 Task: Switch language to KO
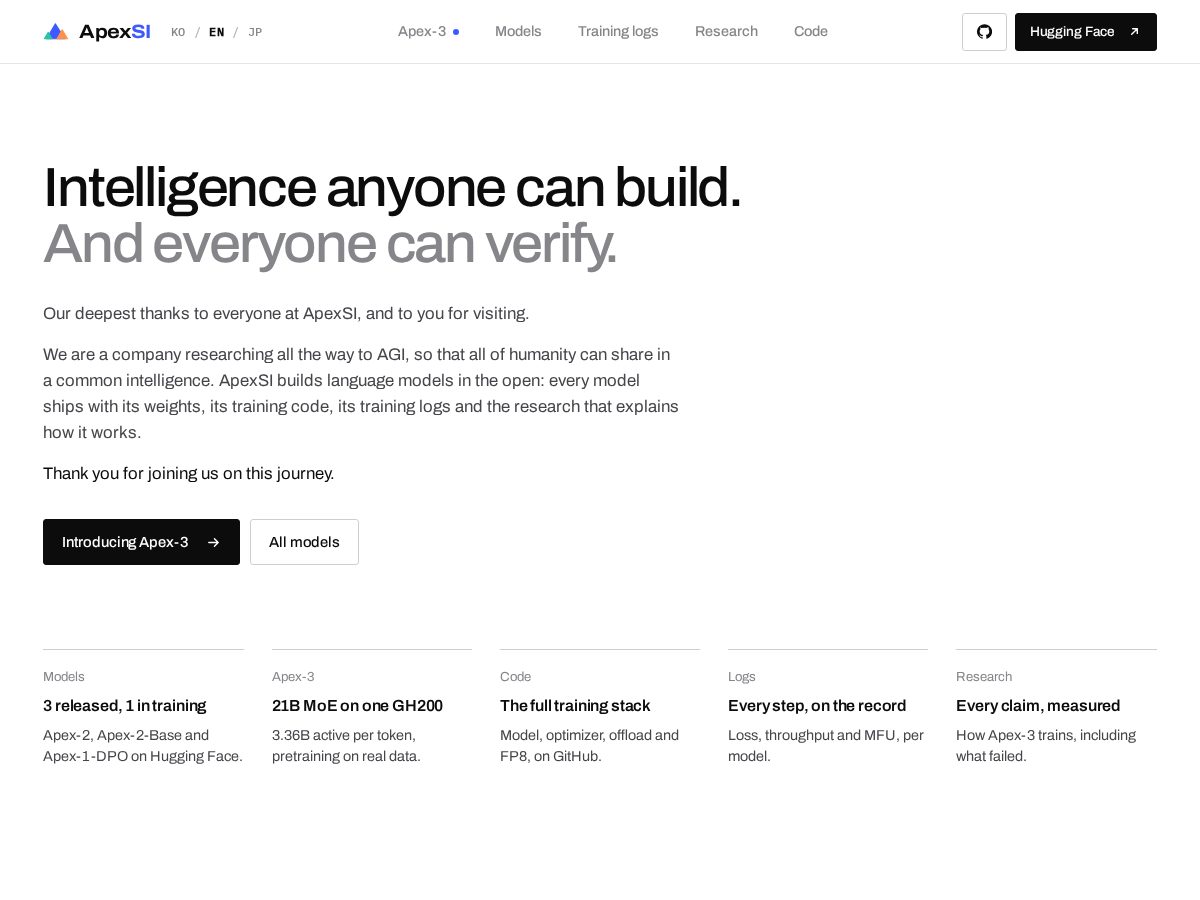point(178,32)
